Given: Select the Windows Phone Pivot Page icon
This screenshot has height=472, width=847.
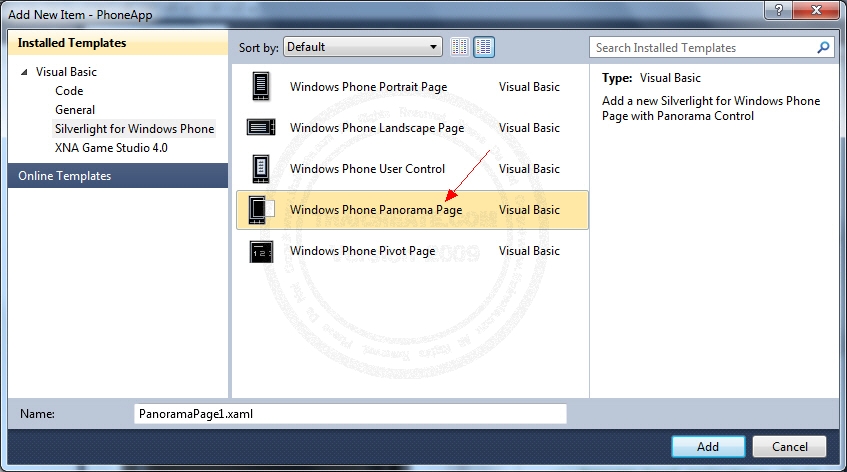Looking at the screenshot, I should click(261, 252).
